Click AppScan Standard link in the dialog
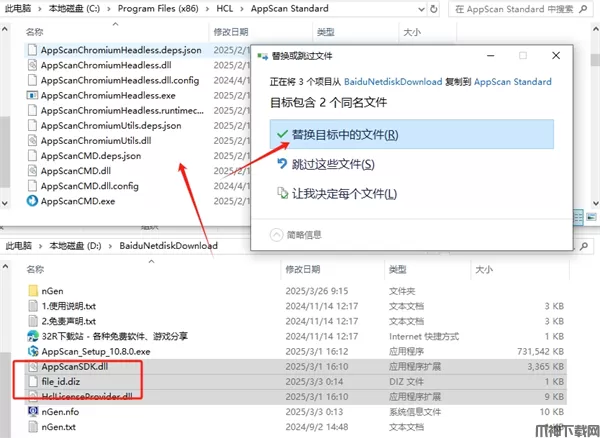Screen dimensions: 600x438 (513, 81)
